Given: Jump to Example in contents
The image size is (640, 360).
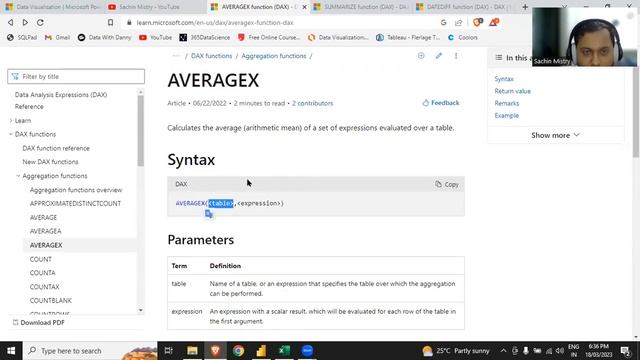Looking at the screenshot, I should coord(507,116).
